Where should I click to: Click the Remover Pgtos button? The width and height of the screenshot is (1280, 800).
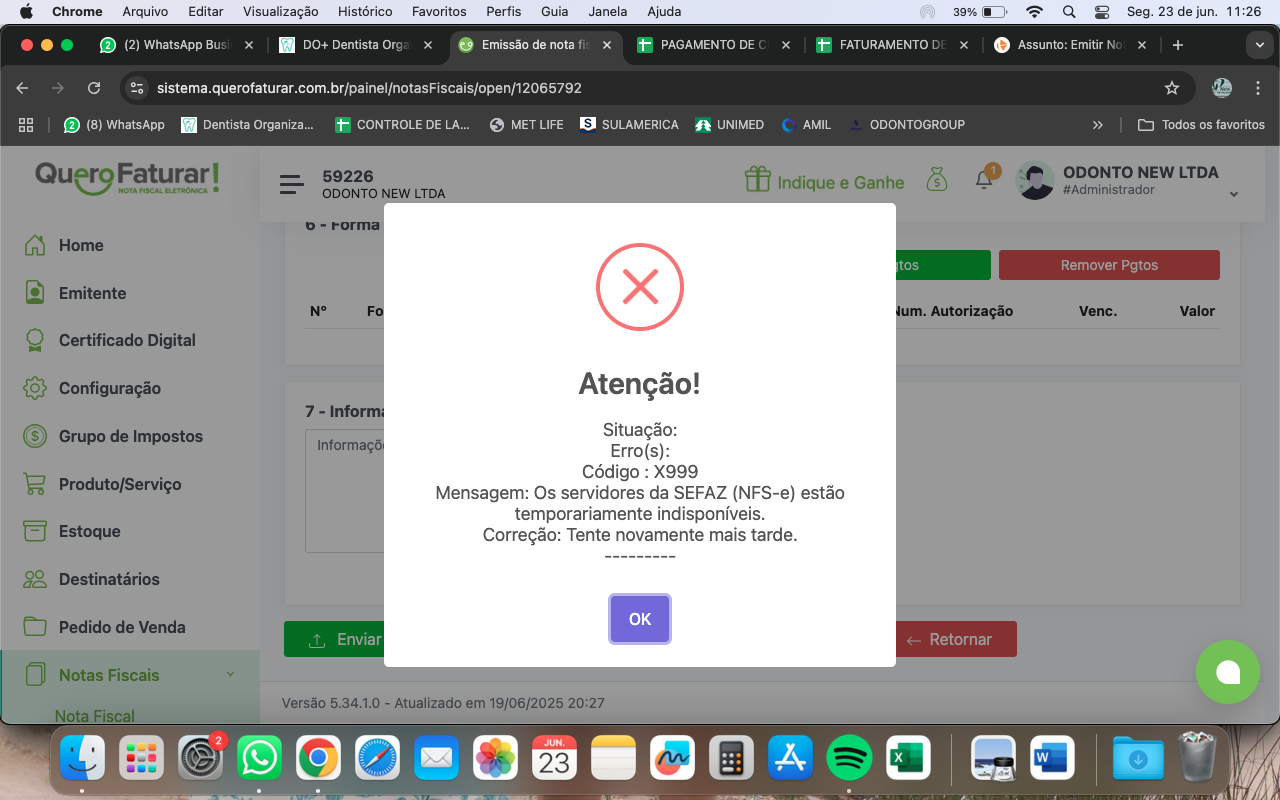pyautogui.click(x=1109, y=265)
